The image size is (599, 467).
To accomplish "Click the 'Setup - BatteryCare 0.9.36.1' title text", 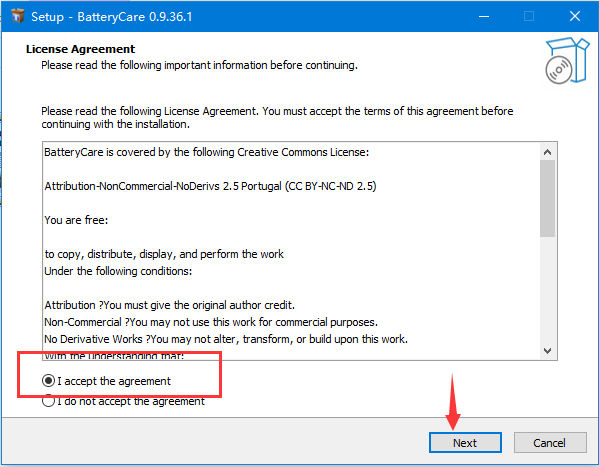I will coord(112,17).
